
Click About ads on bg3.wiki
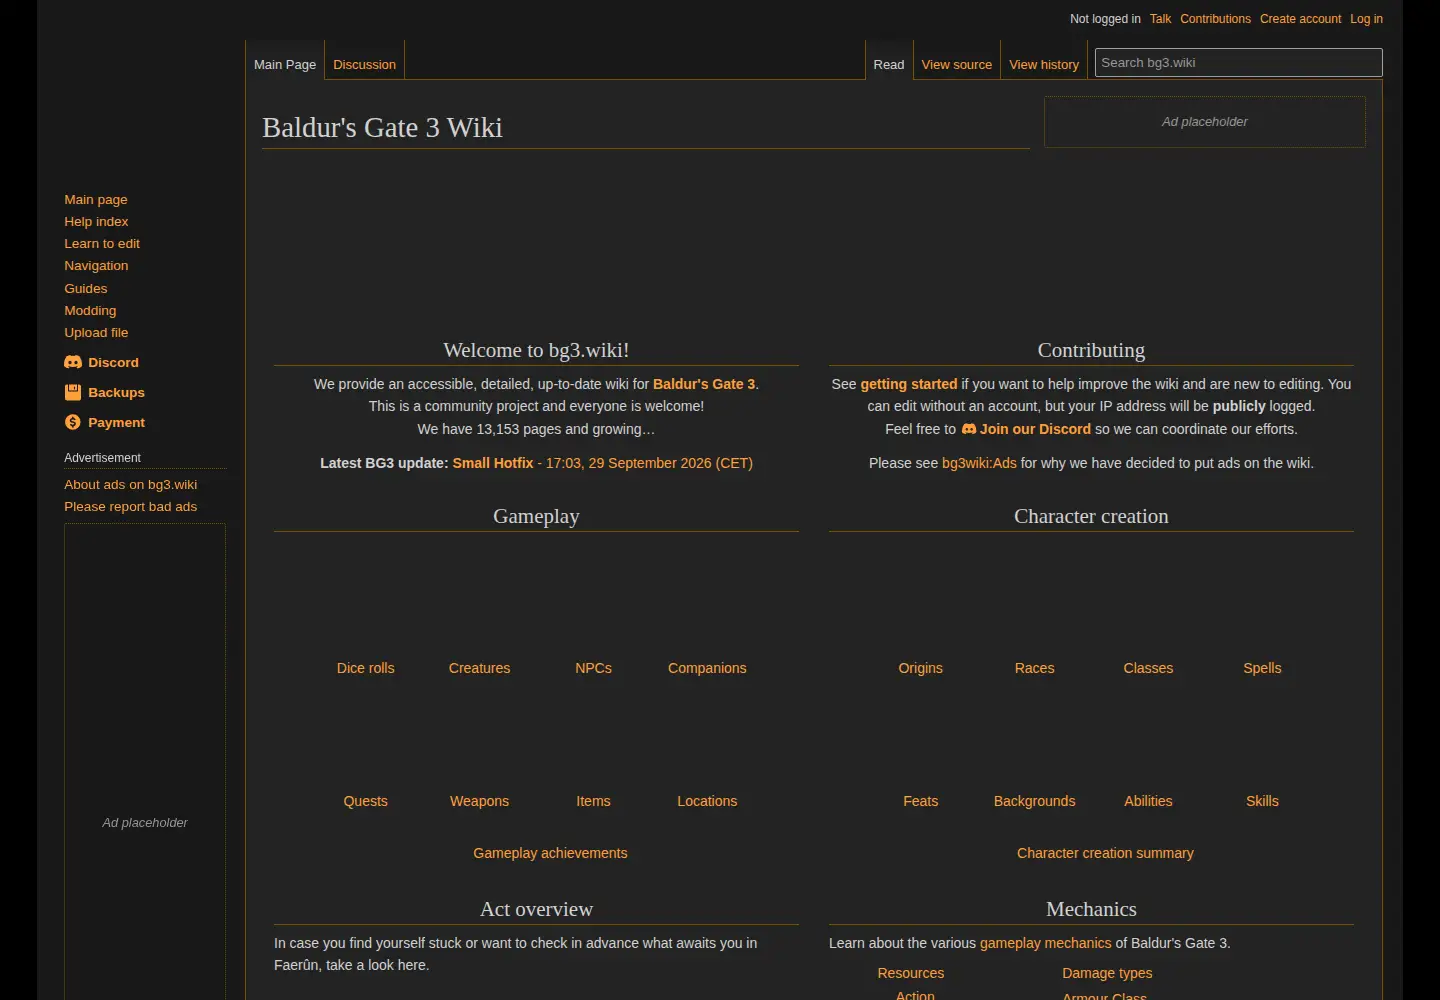(131, 484)
